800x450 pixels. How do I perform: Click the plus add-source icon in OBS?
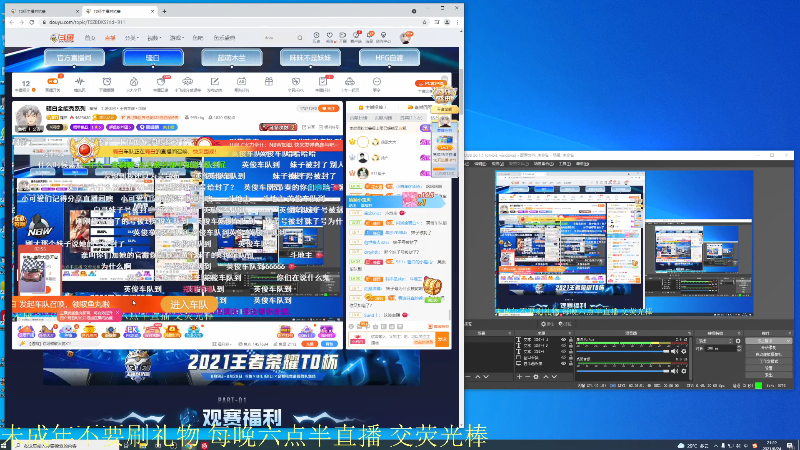[x=519, y=377]
